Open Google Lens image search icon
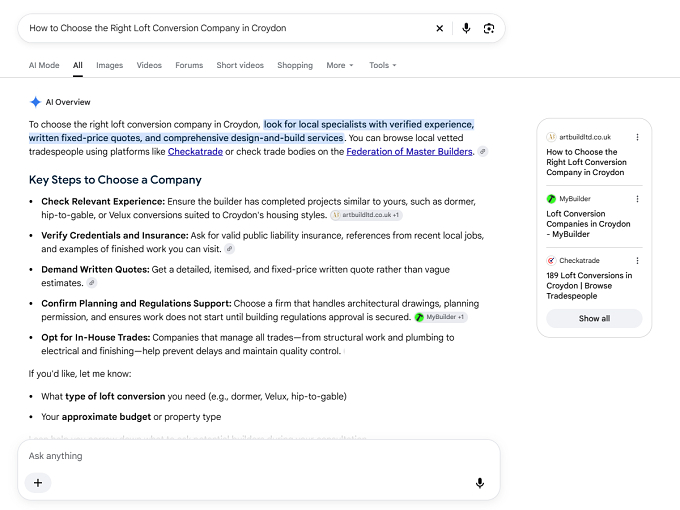Image resolution: width=680 pixels, height=510 pixels. [x=489, y=28]
